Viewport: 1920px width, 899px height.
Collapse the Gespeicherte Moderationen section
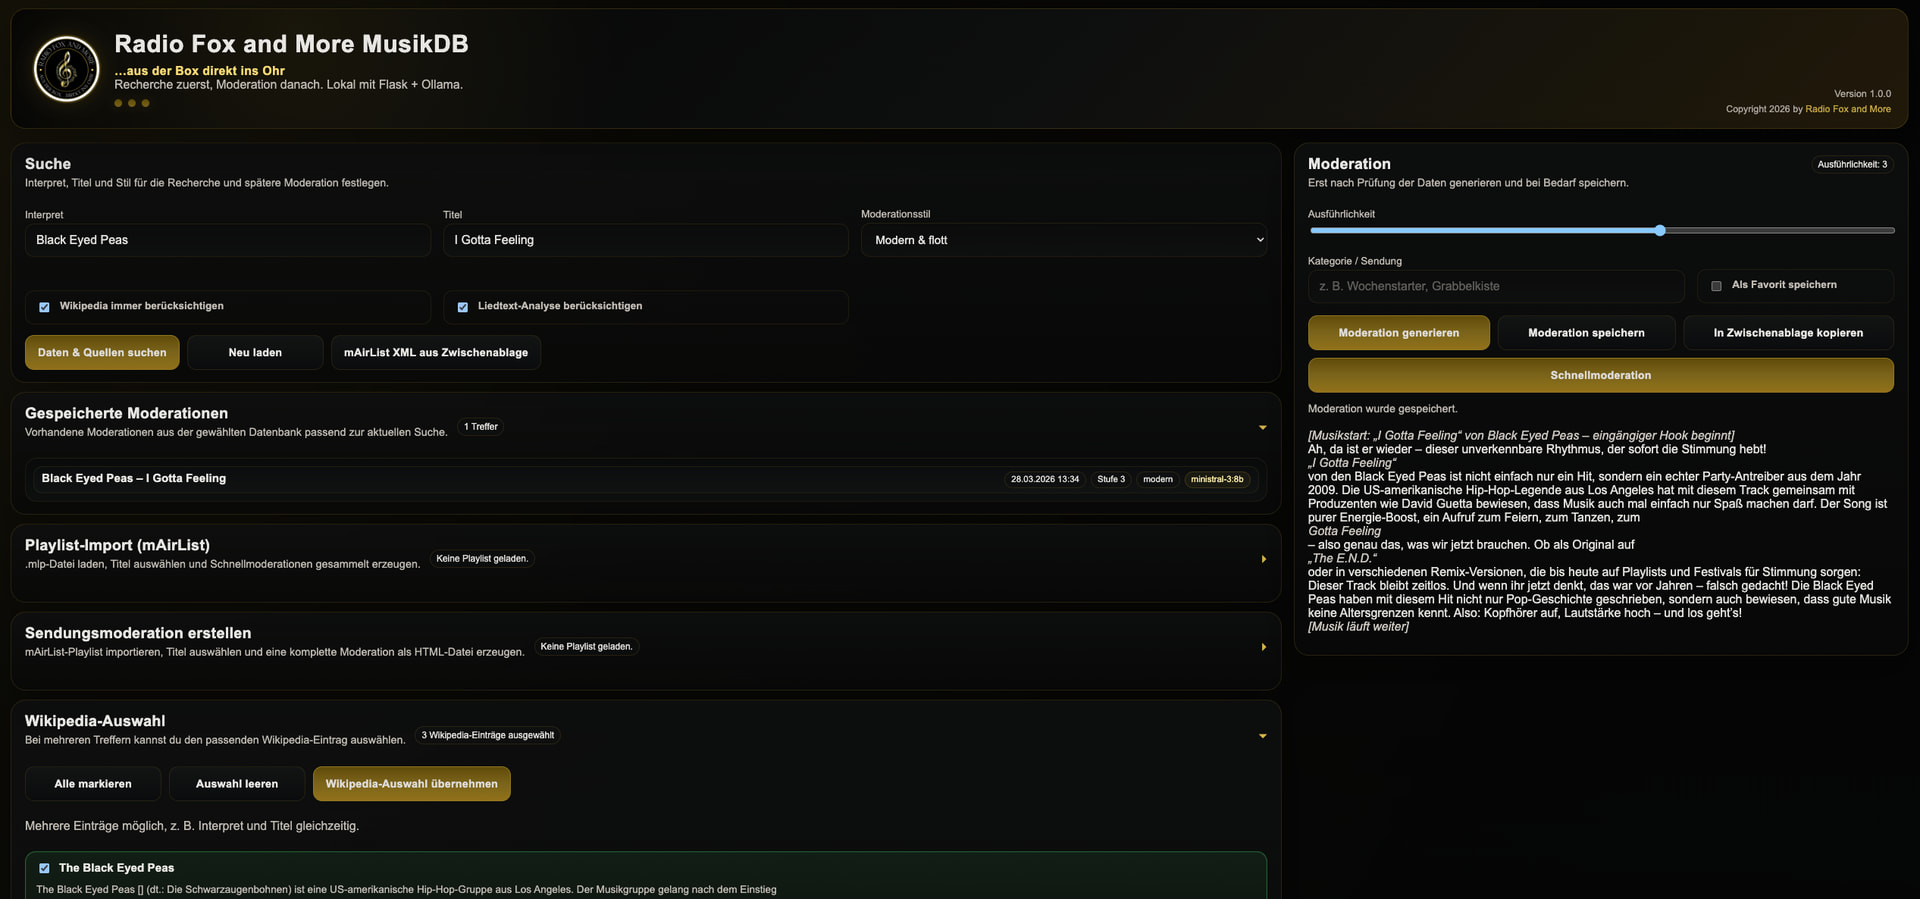coord(1262,427)
